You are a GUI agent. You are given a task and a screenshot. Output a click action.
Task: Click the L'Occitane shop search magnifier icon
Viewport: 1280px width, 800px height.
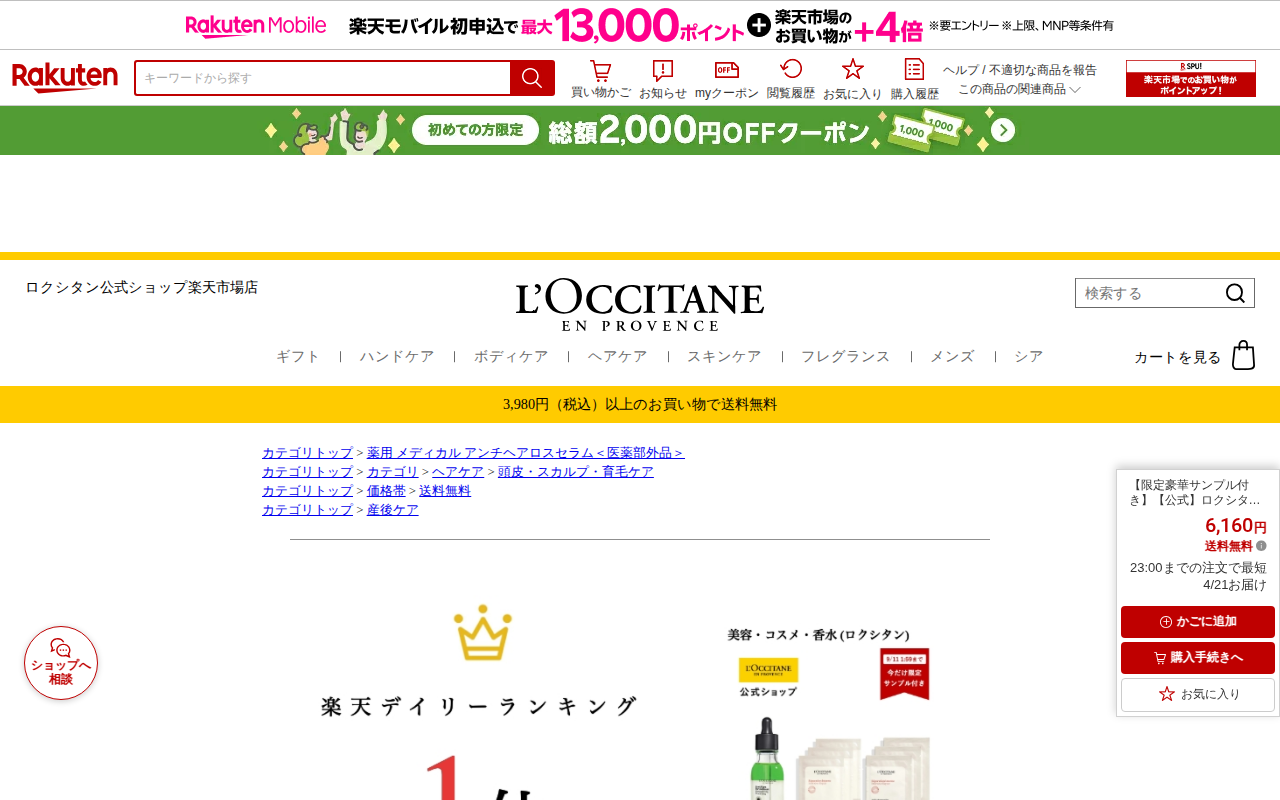1235,293
